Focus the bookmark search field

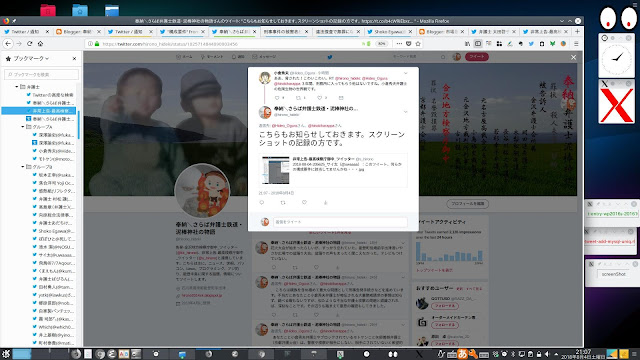tap(41, 75)
